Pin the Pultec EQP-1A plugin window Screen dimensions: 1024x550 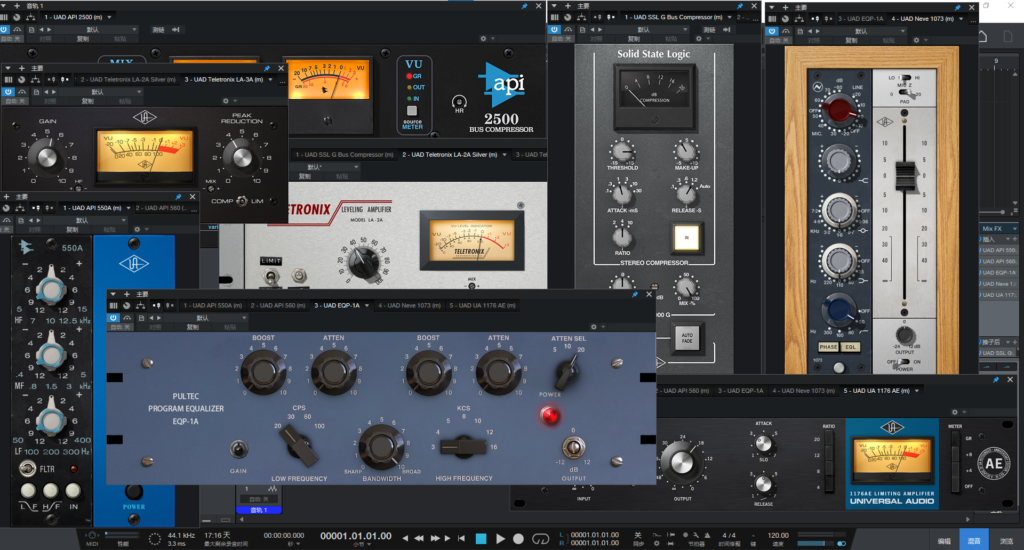[636, 294]
